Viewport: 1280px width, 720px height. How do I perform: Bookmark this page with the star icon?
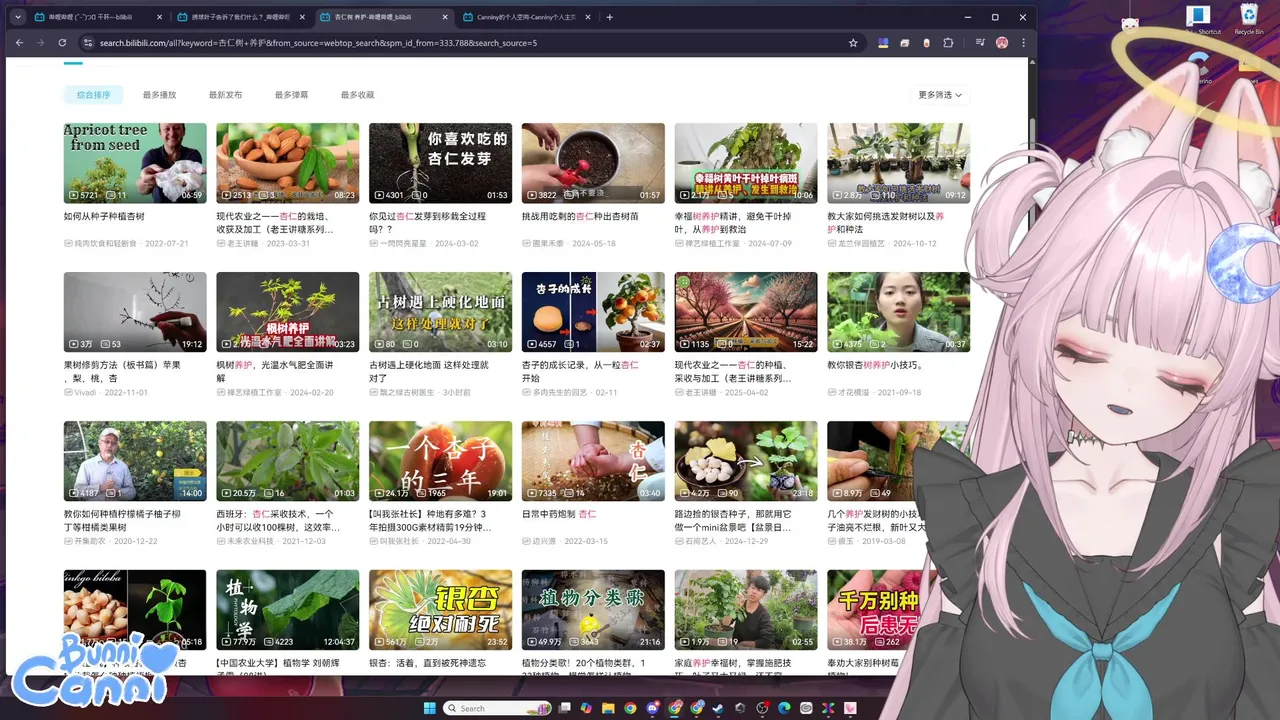pos(853,43)
